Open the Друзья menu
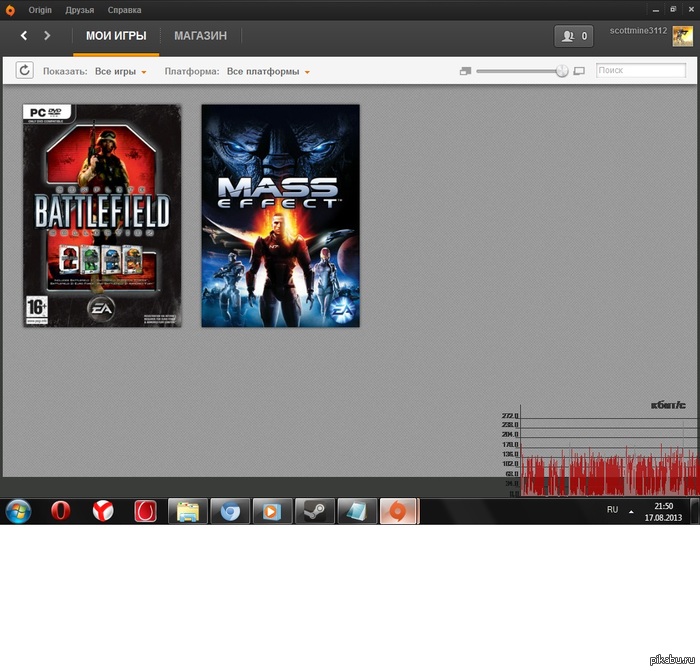Screen dimensions: 700x671 [79, 10]
